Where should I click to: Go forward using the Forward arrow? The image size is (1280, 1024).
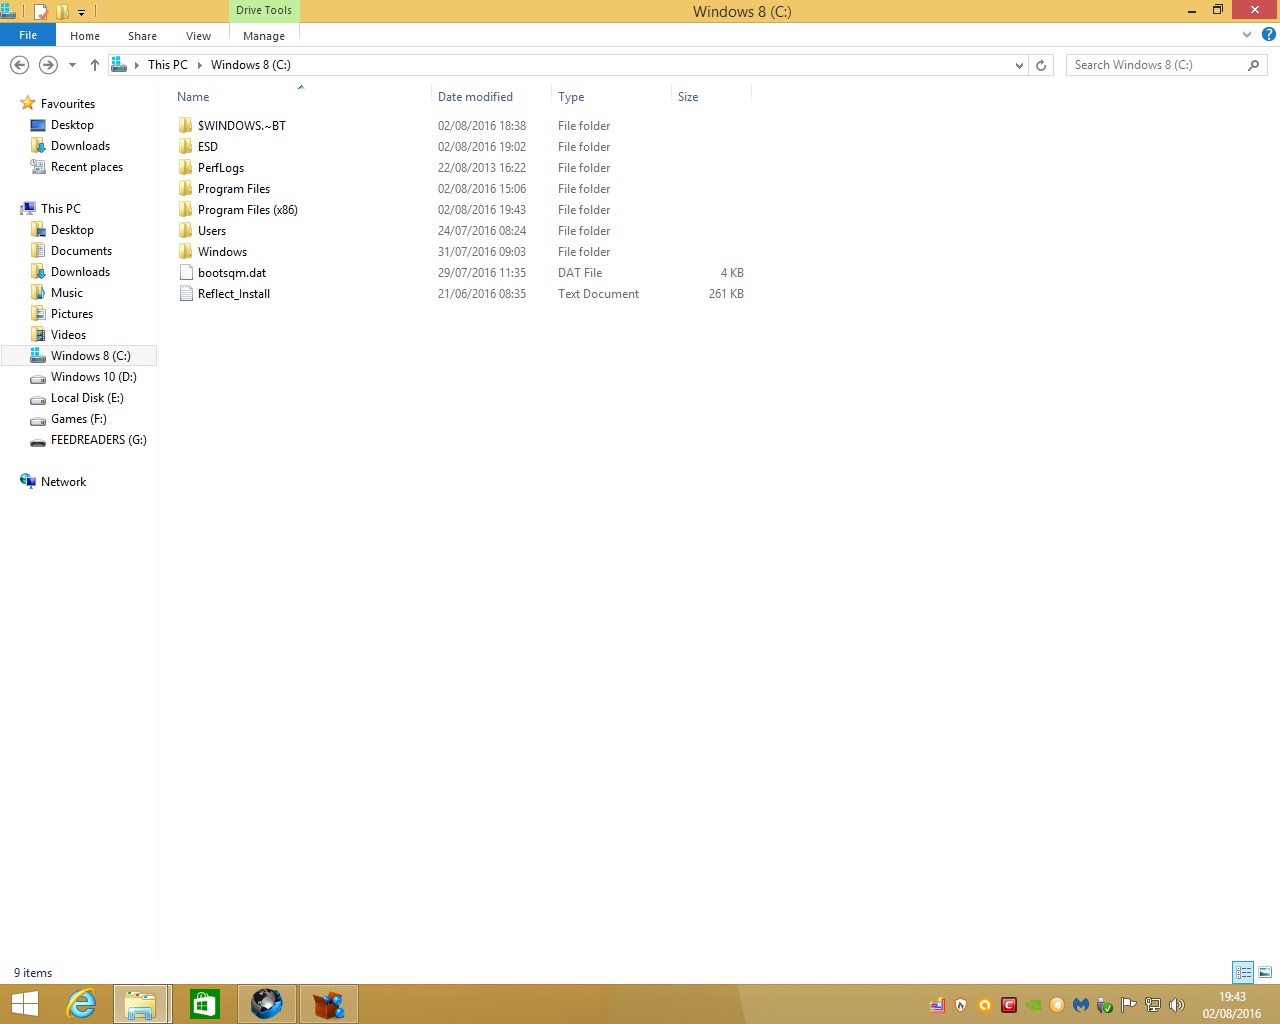tap(48, 65)
